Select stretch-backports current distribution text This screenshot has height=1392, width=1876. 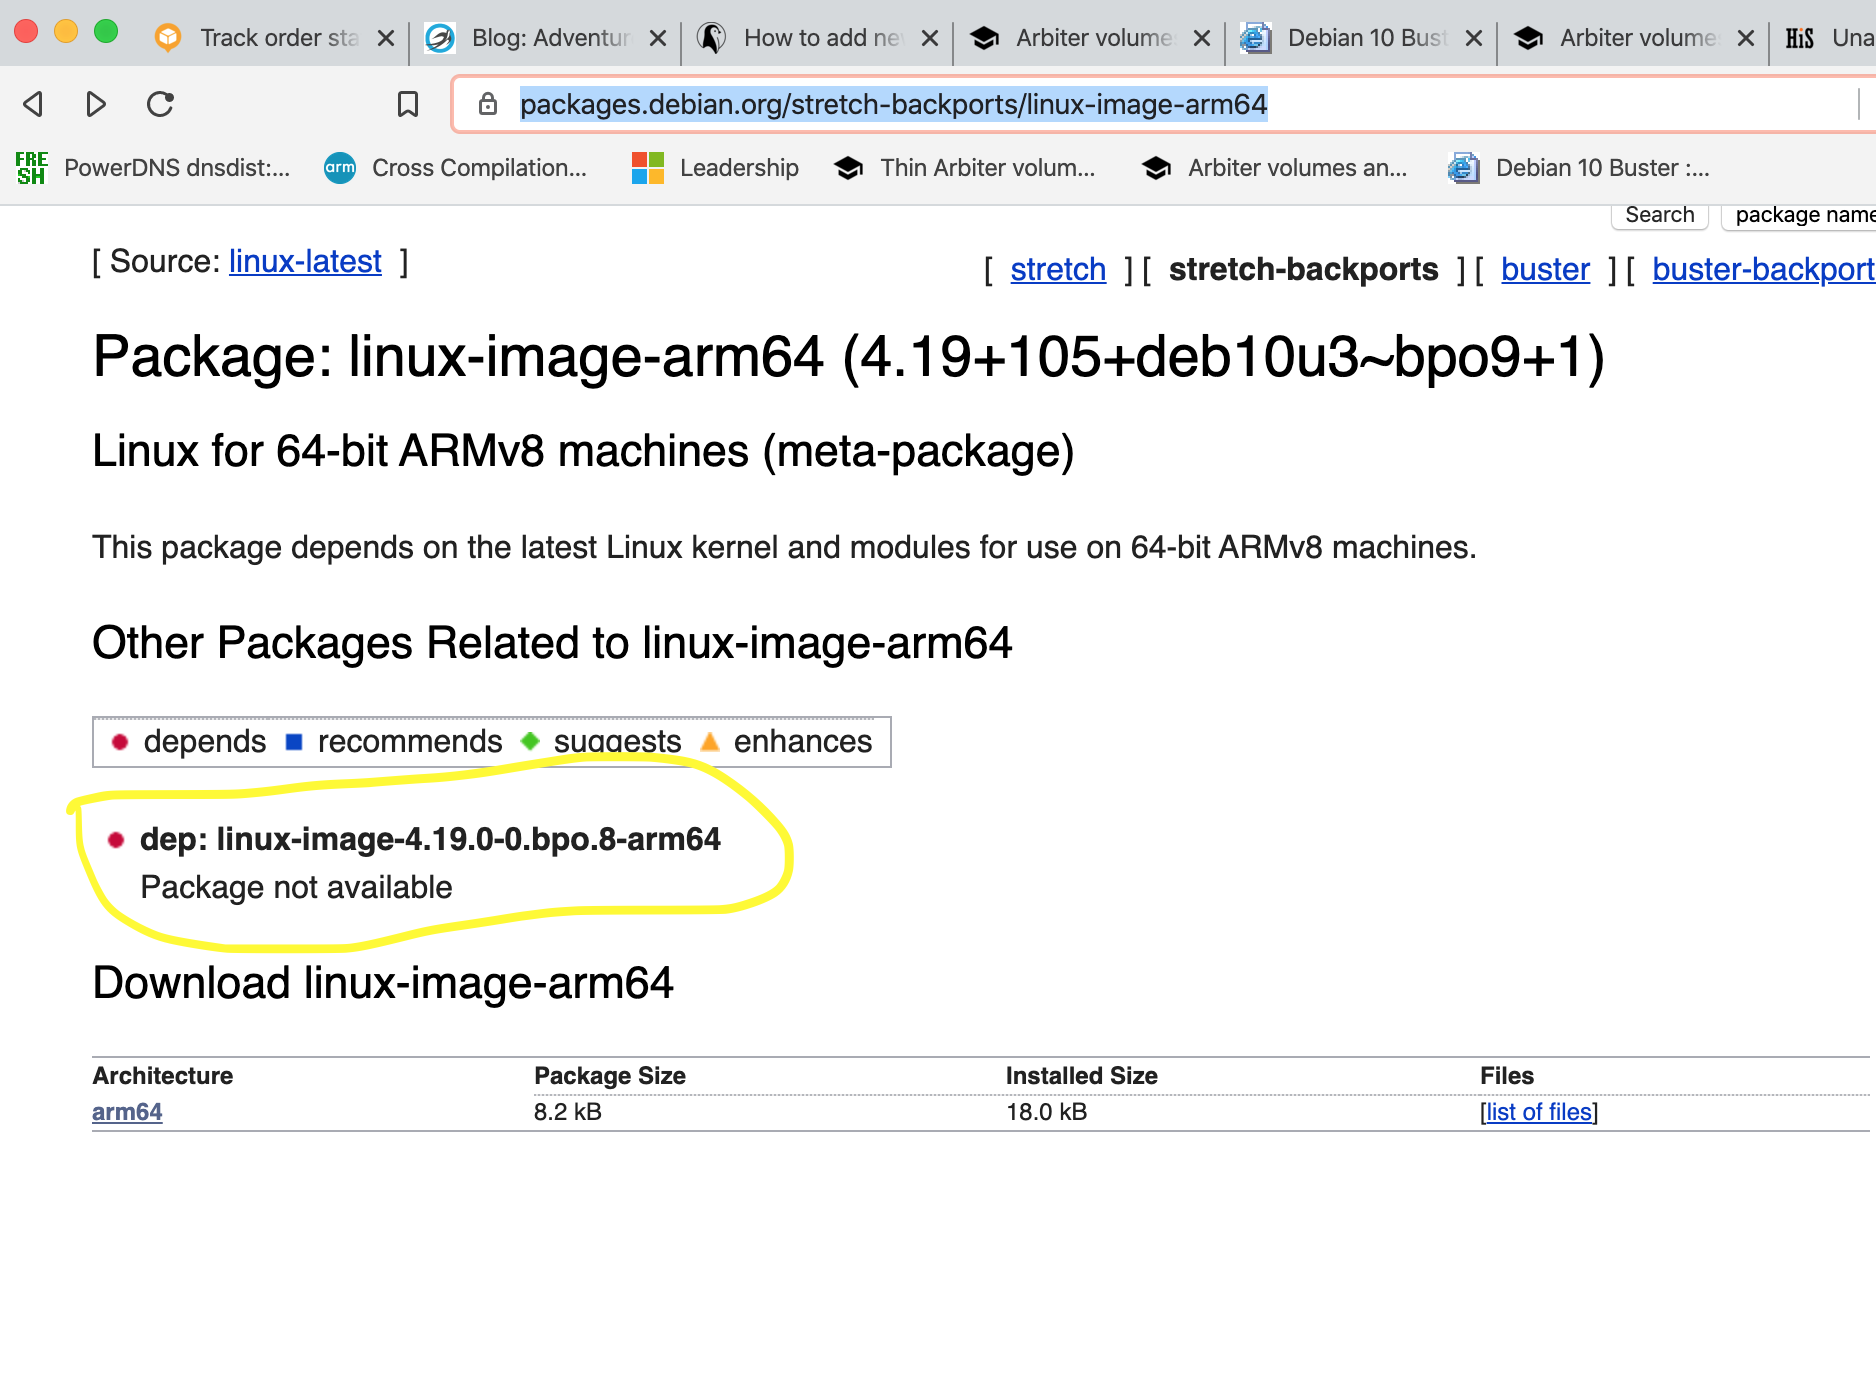point(1303,270)
